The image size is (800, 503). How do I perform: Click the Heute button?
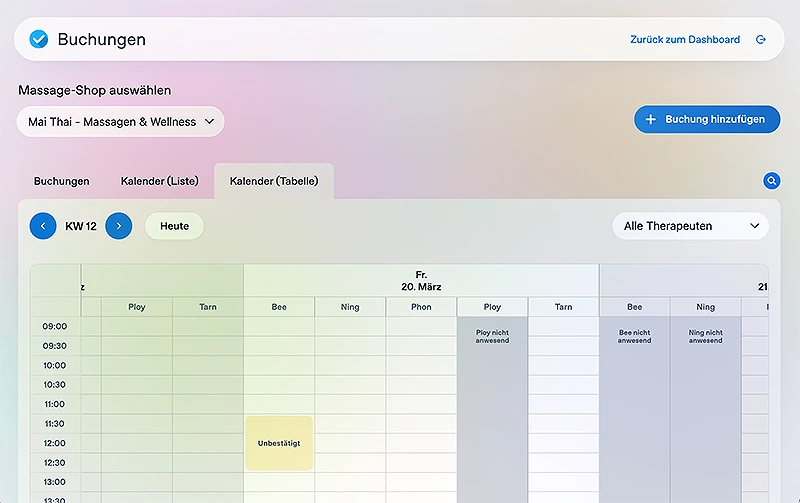click(174, 226)
